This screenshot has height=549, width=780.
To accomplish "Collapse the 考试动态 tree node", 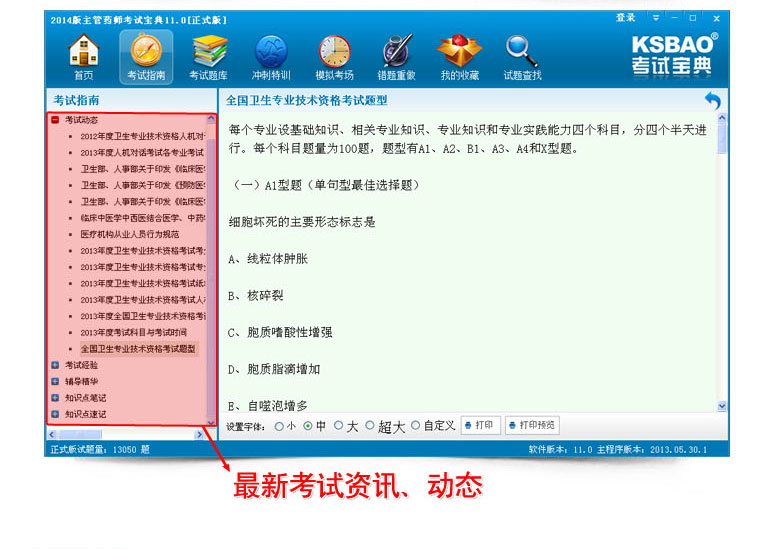I will [x=56, y=120].
